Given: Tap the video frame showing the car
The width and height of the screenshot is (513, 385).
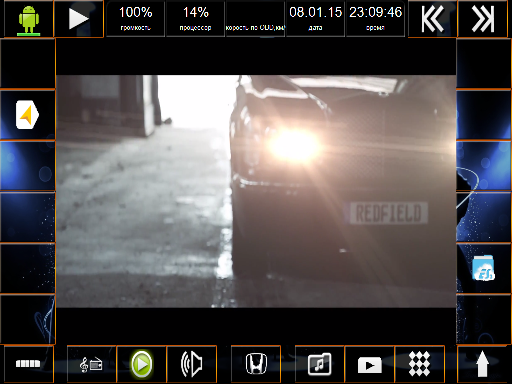Looking at the screenshot, I should [256, 191].
